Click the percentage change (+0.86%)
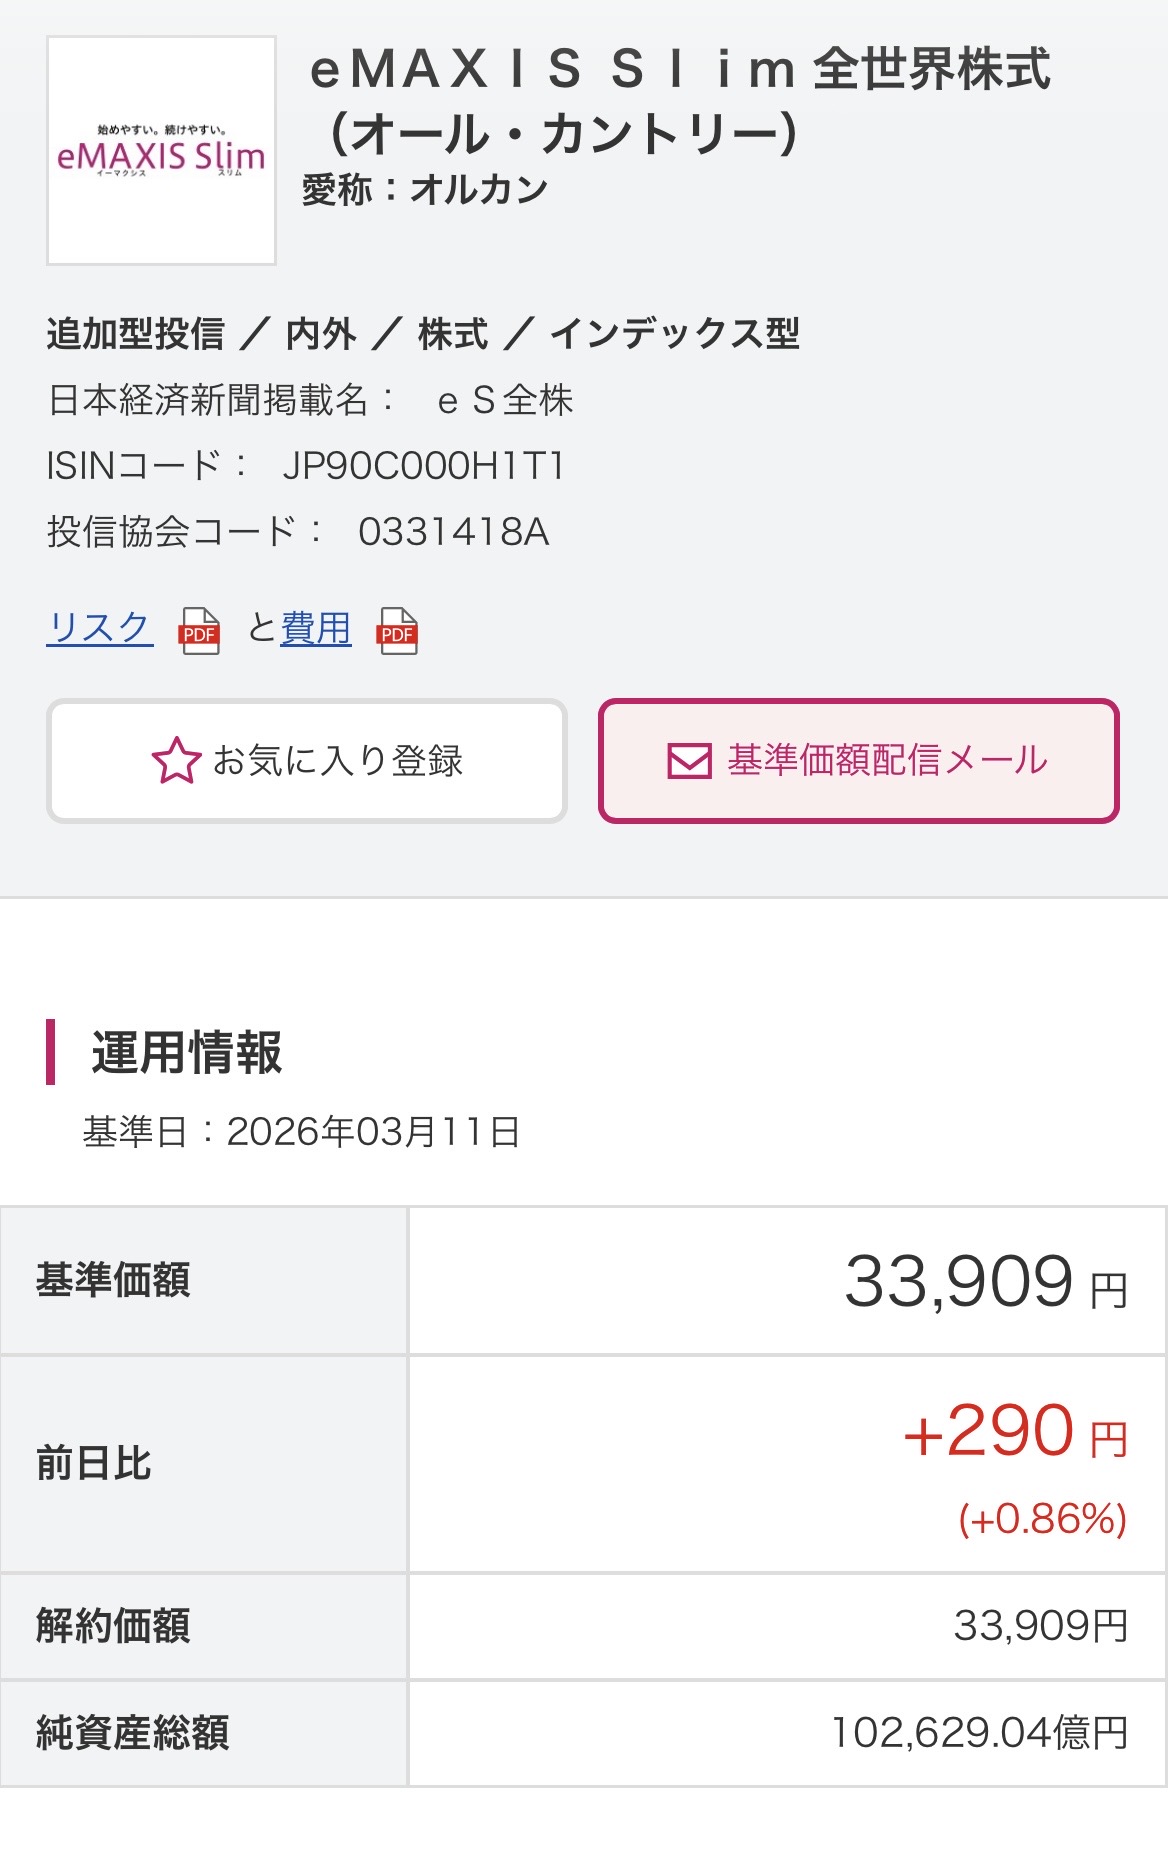 point(1042,1519)
